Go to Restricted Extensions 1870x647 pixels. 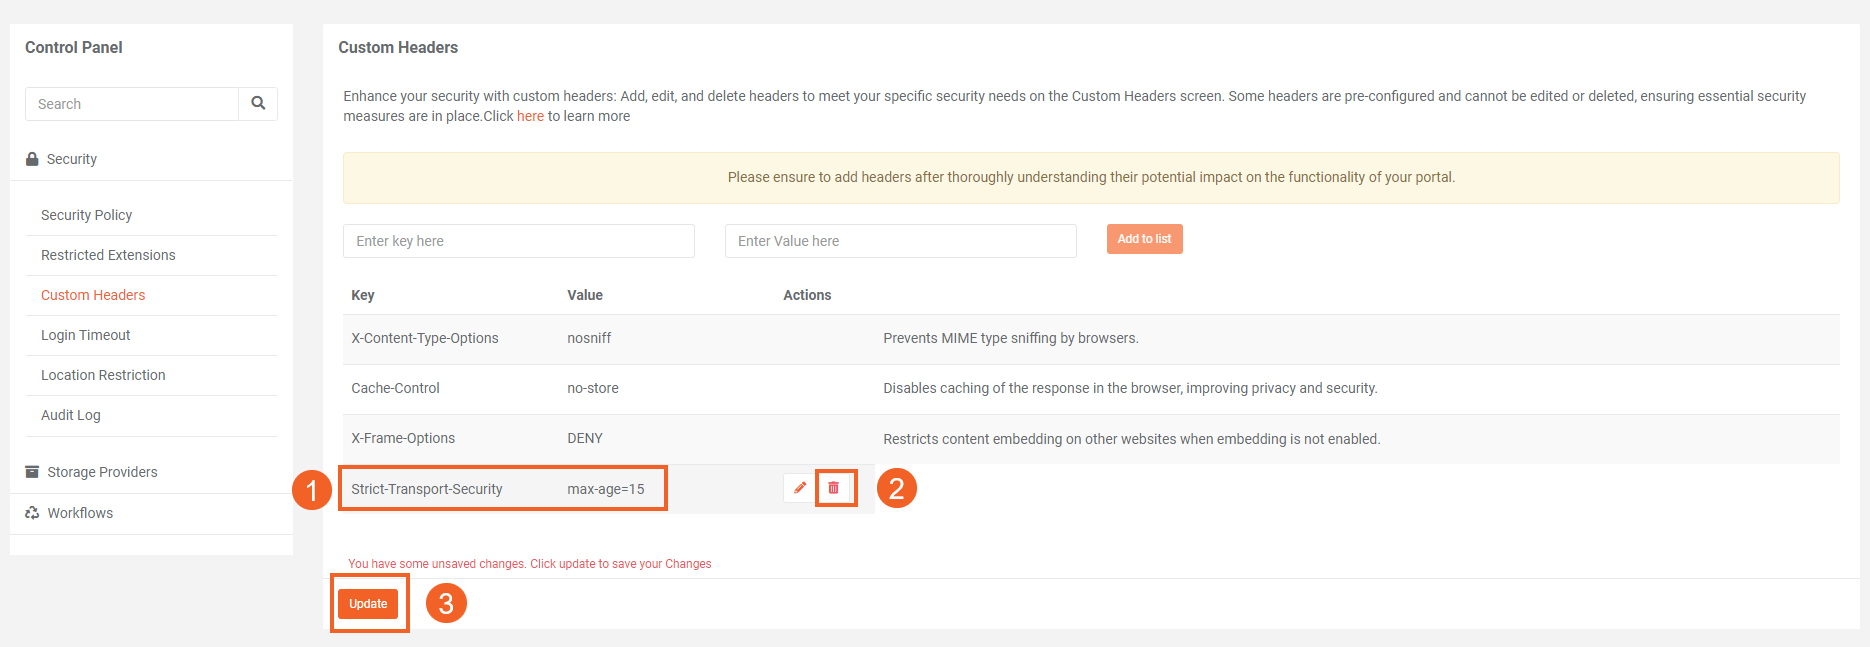point(108,255)
